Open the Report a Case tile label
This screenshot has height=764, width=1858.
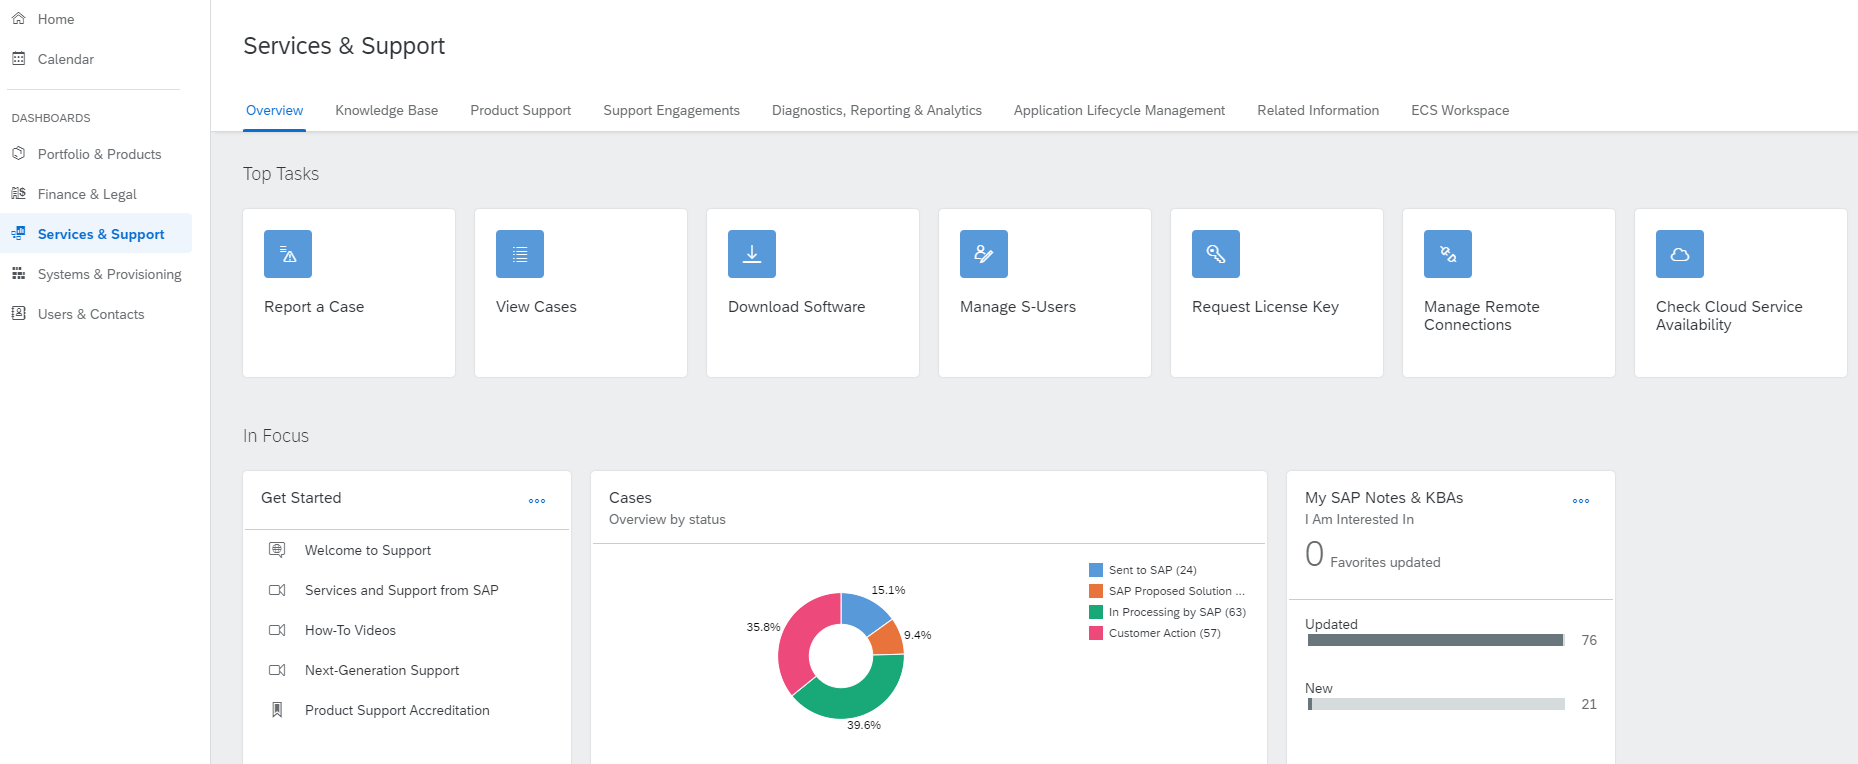point(314,307)
